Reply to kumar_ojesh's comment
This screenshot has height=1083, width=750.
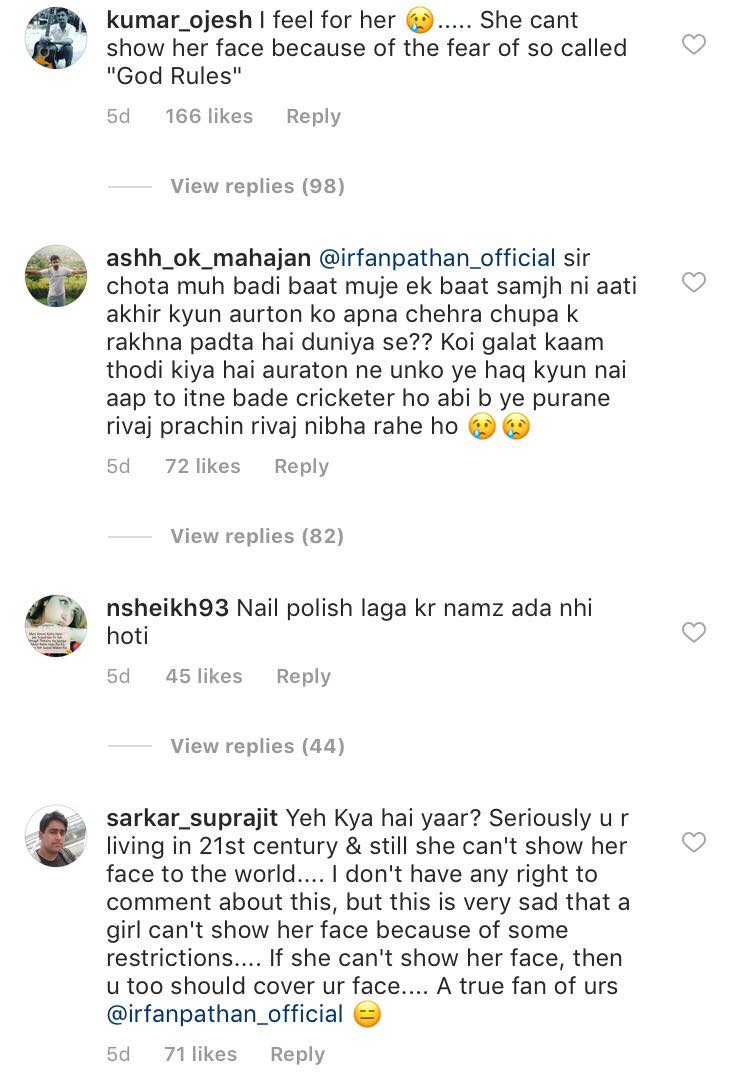click(x=313, y=116)
